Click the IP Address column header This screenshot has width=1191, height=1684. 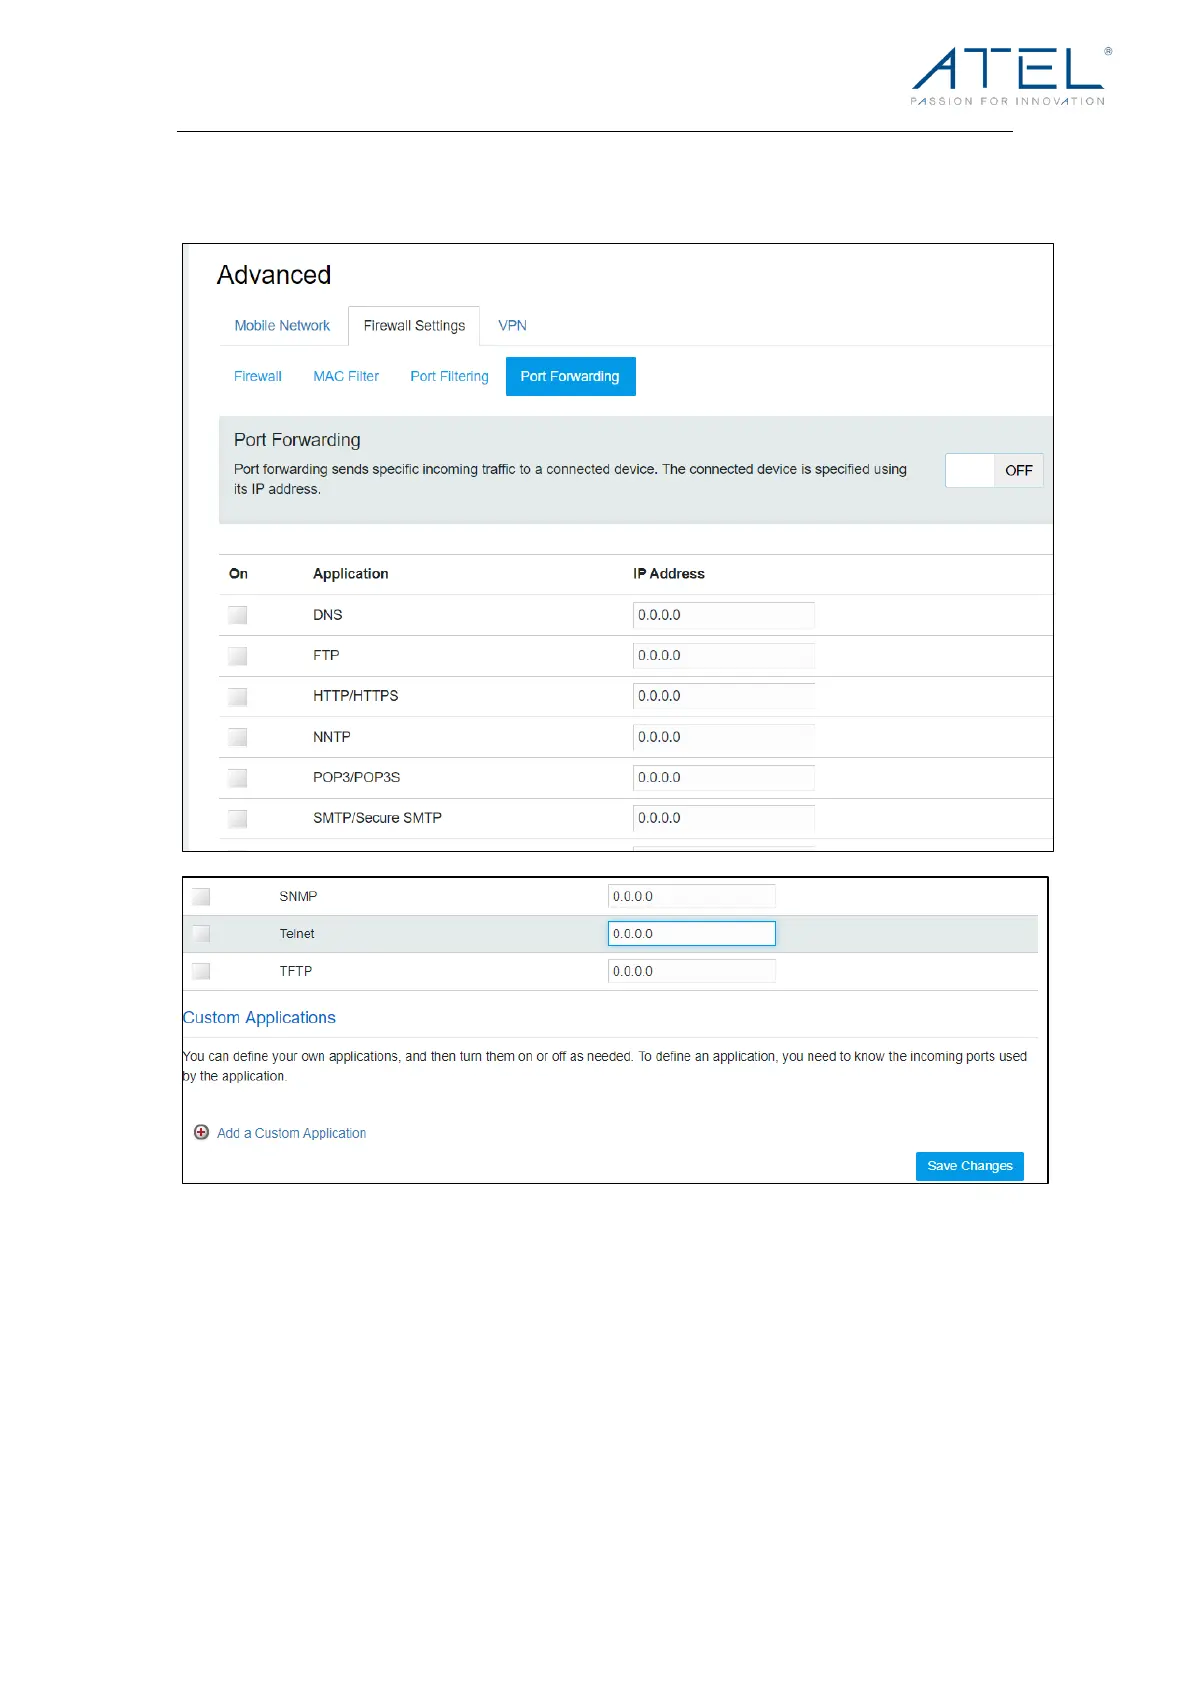pos(669,574)
